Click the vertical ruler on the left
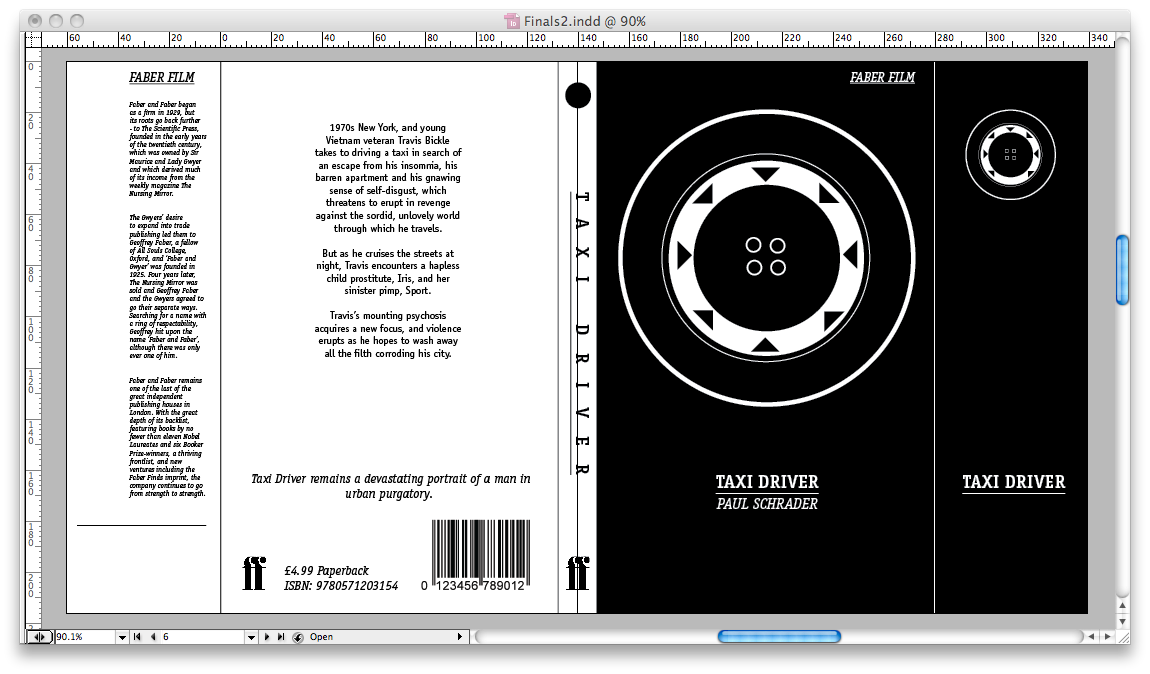The image size is (1150, 674). (33, 337)
